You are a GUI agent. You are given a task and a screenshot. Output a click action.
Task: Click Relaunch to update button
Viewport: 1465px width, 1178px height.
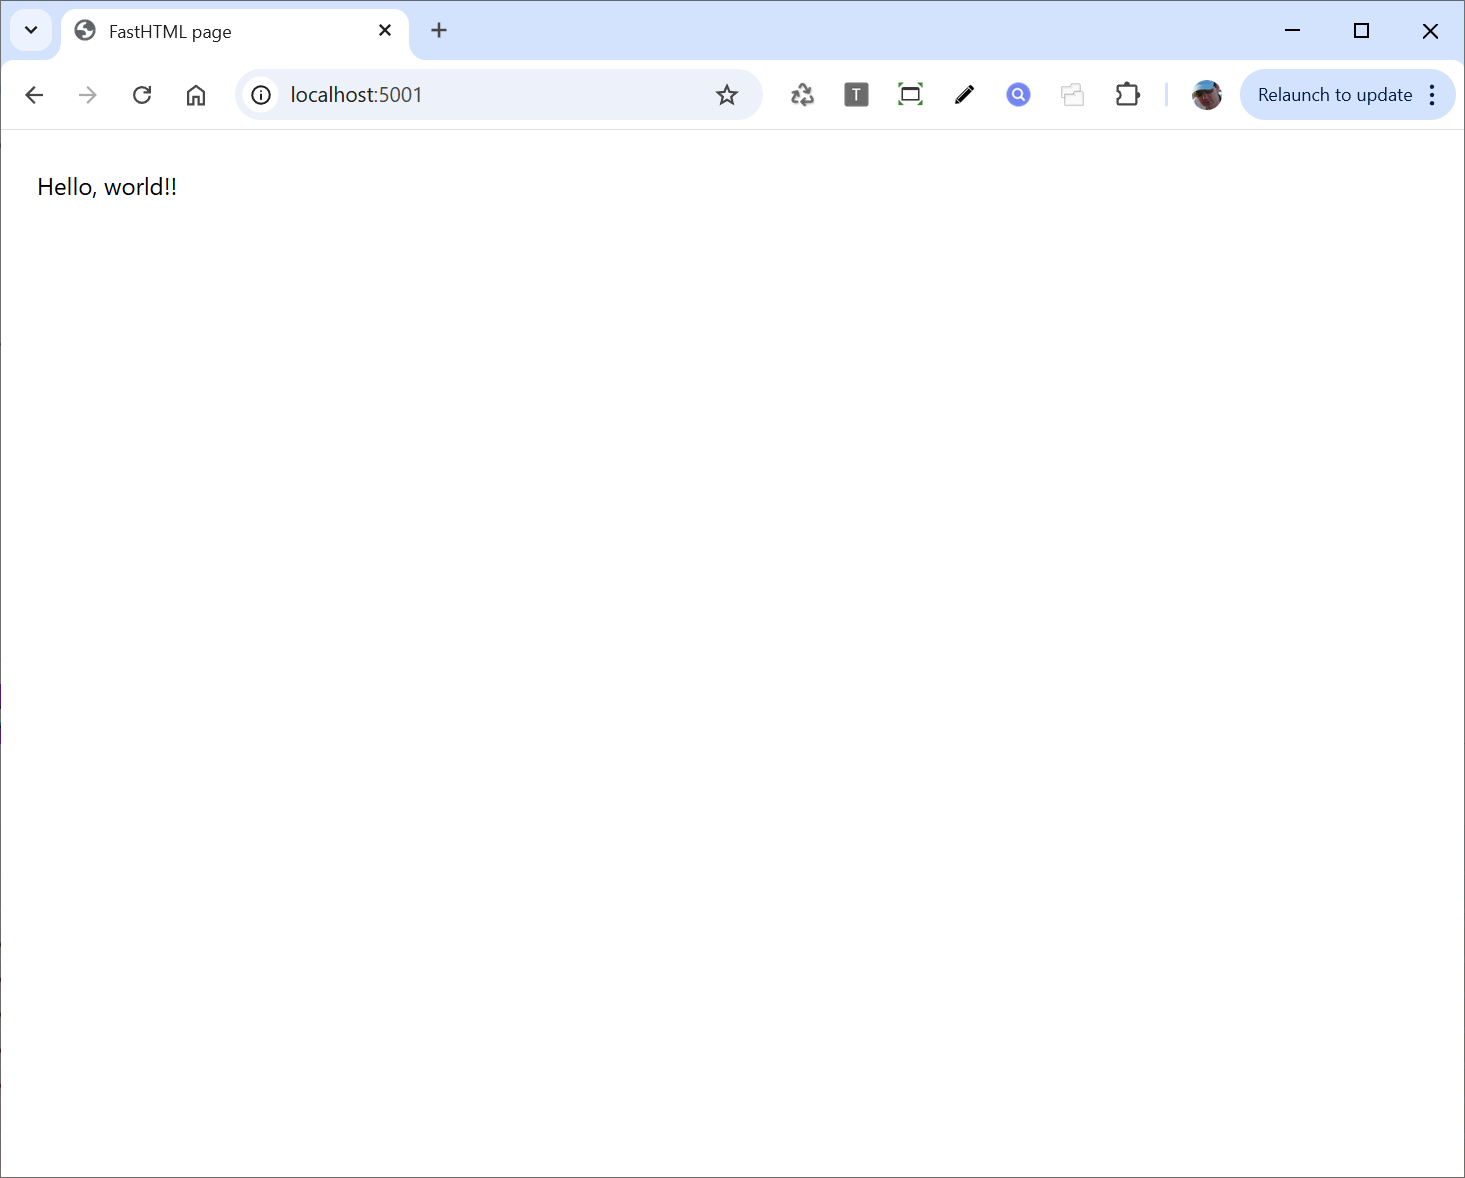pyautogui.click(x=1334, y=95)
